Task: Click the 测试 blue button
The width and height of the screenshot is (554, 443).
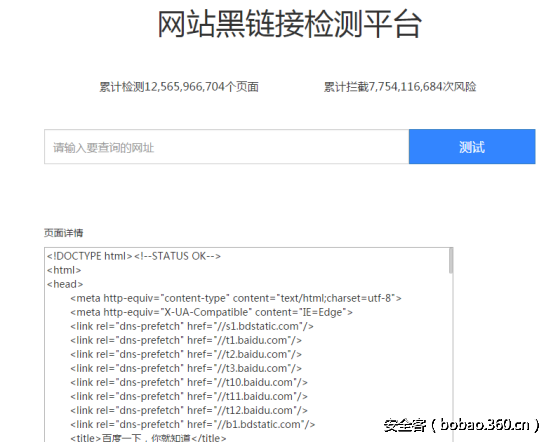Action: point(472,147)
